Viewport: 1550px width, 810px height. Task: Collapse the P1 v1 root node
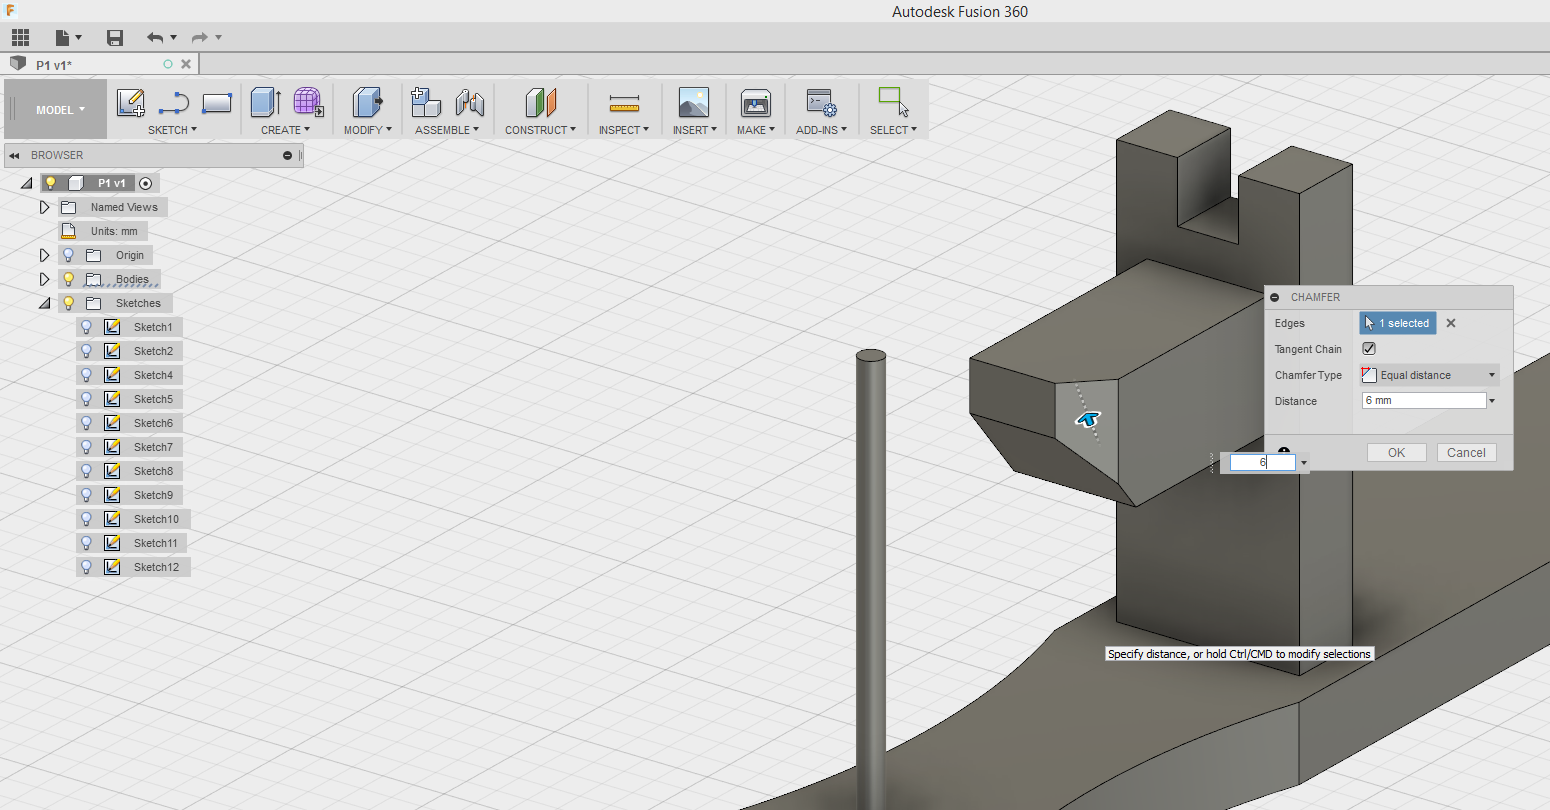pos(26,184)
